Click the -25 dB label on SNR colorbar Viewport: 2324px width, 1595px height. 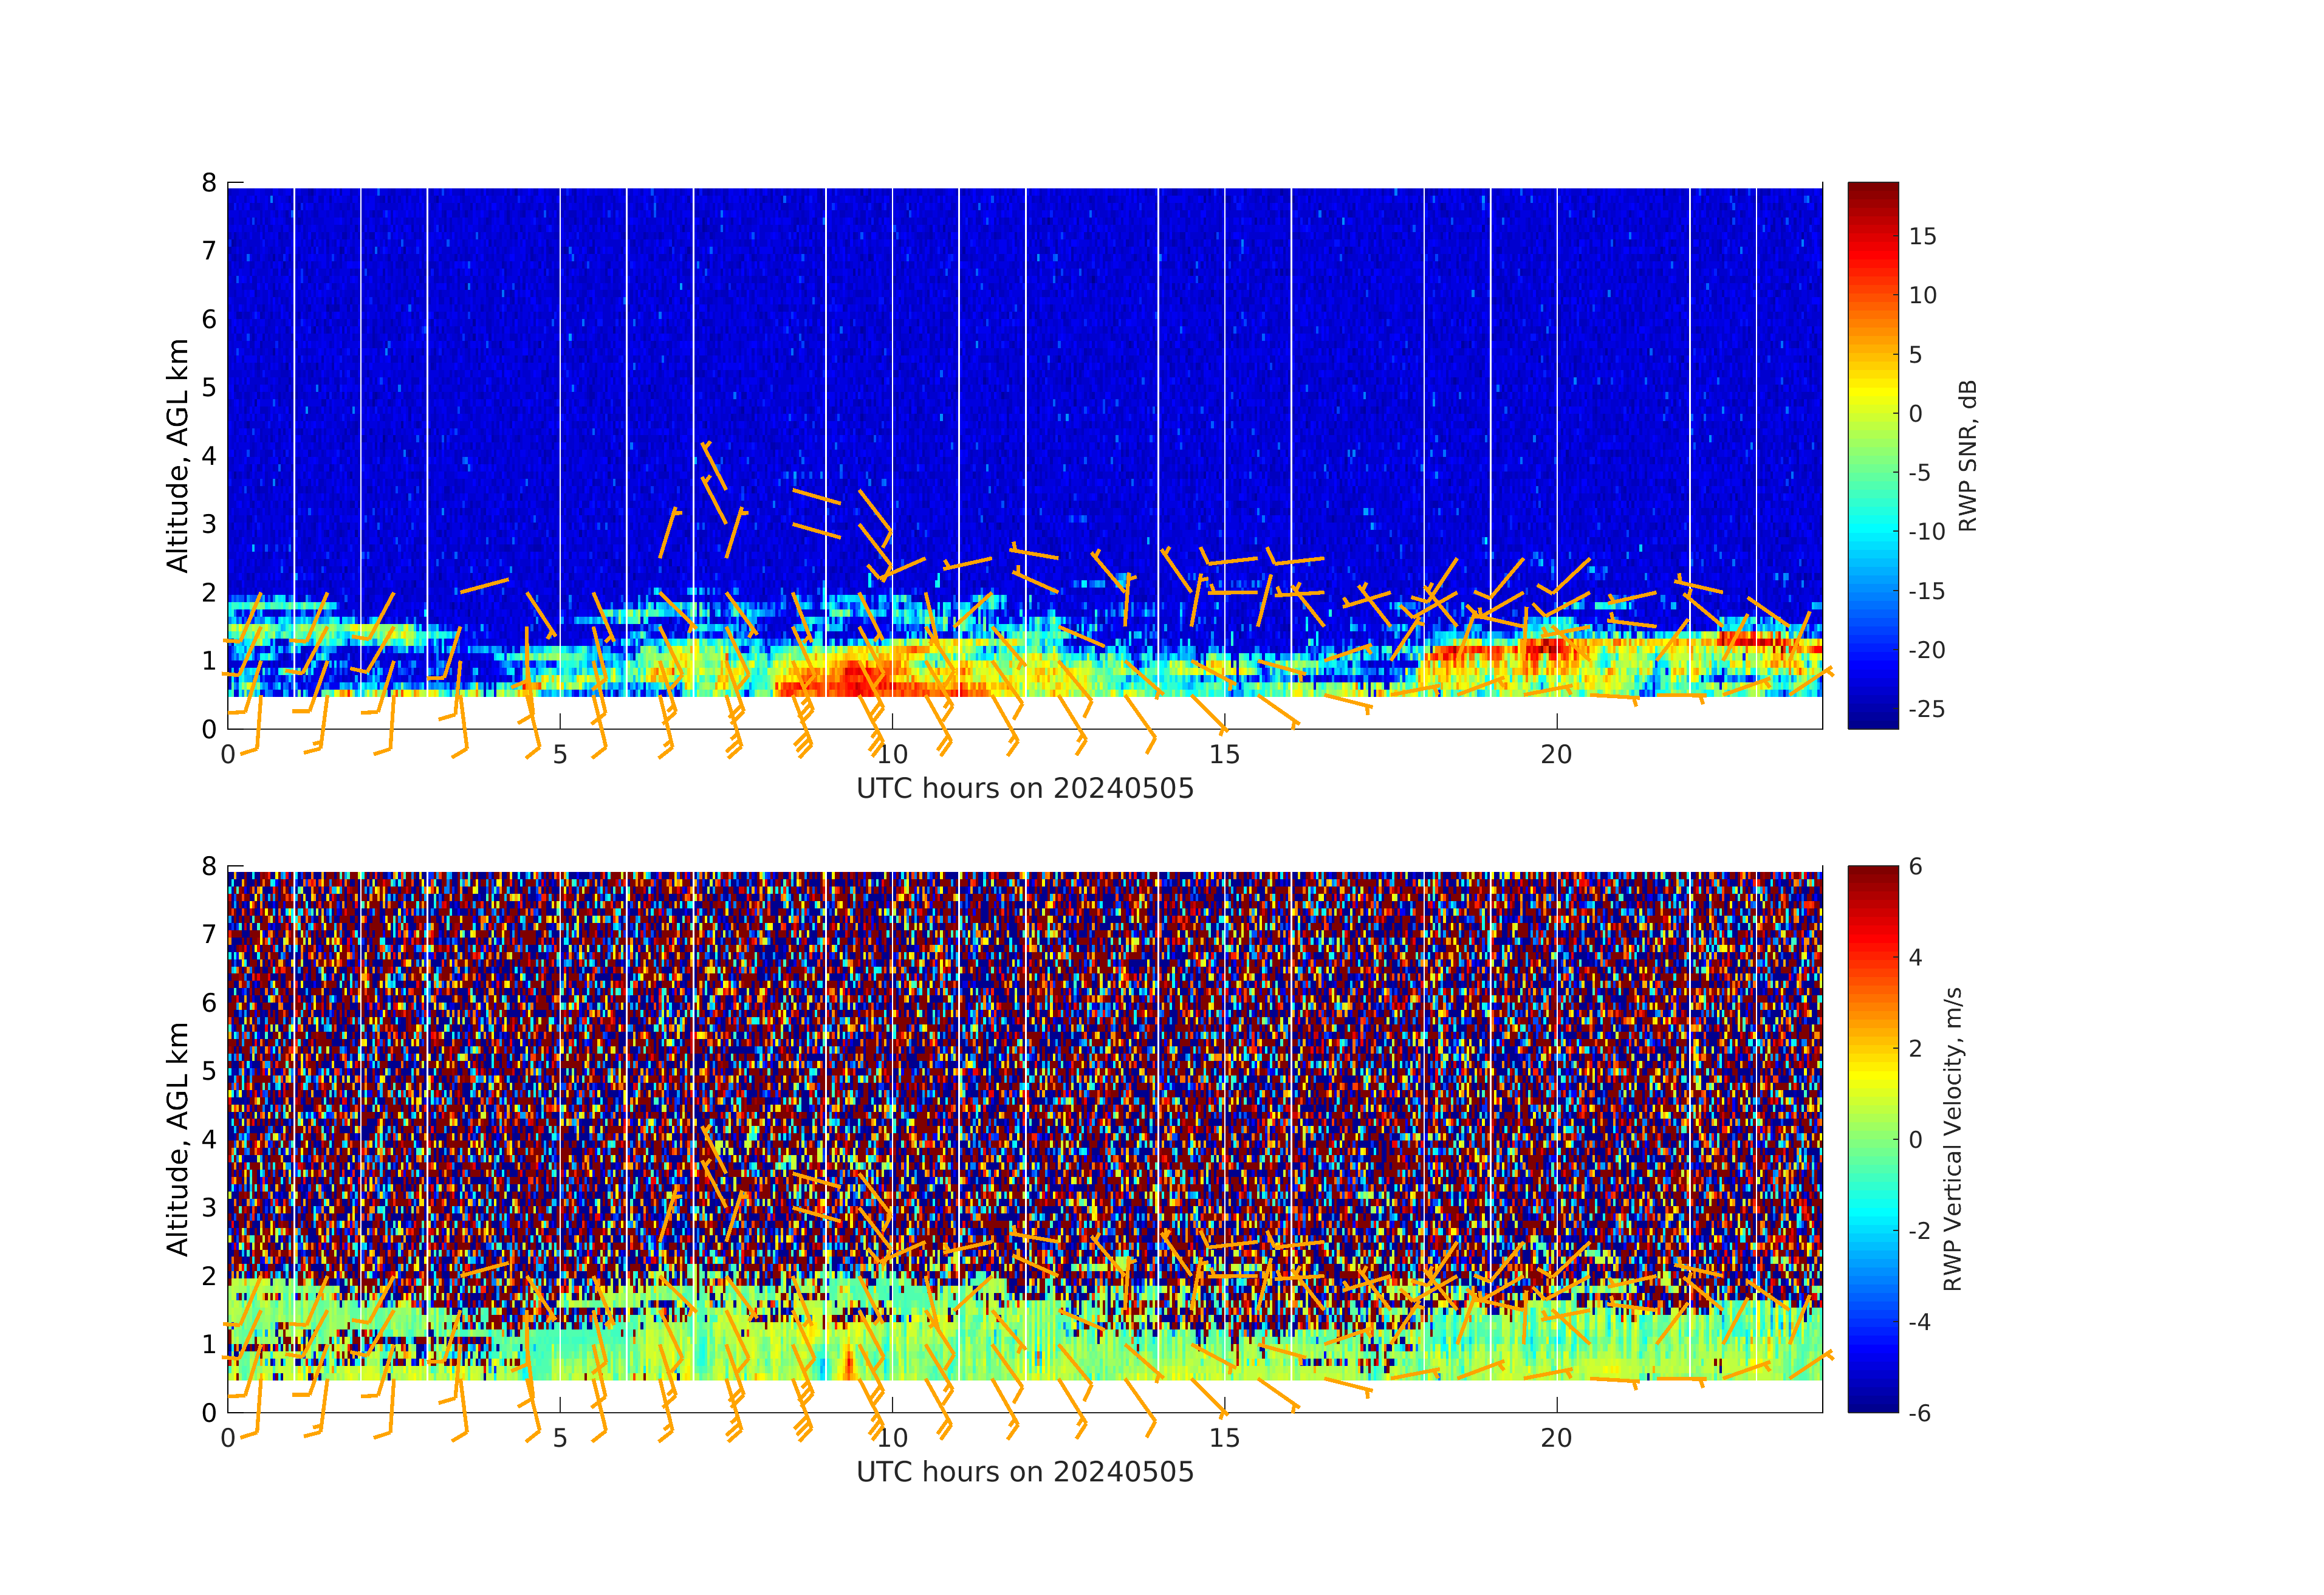click(1926, 709)
